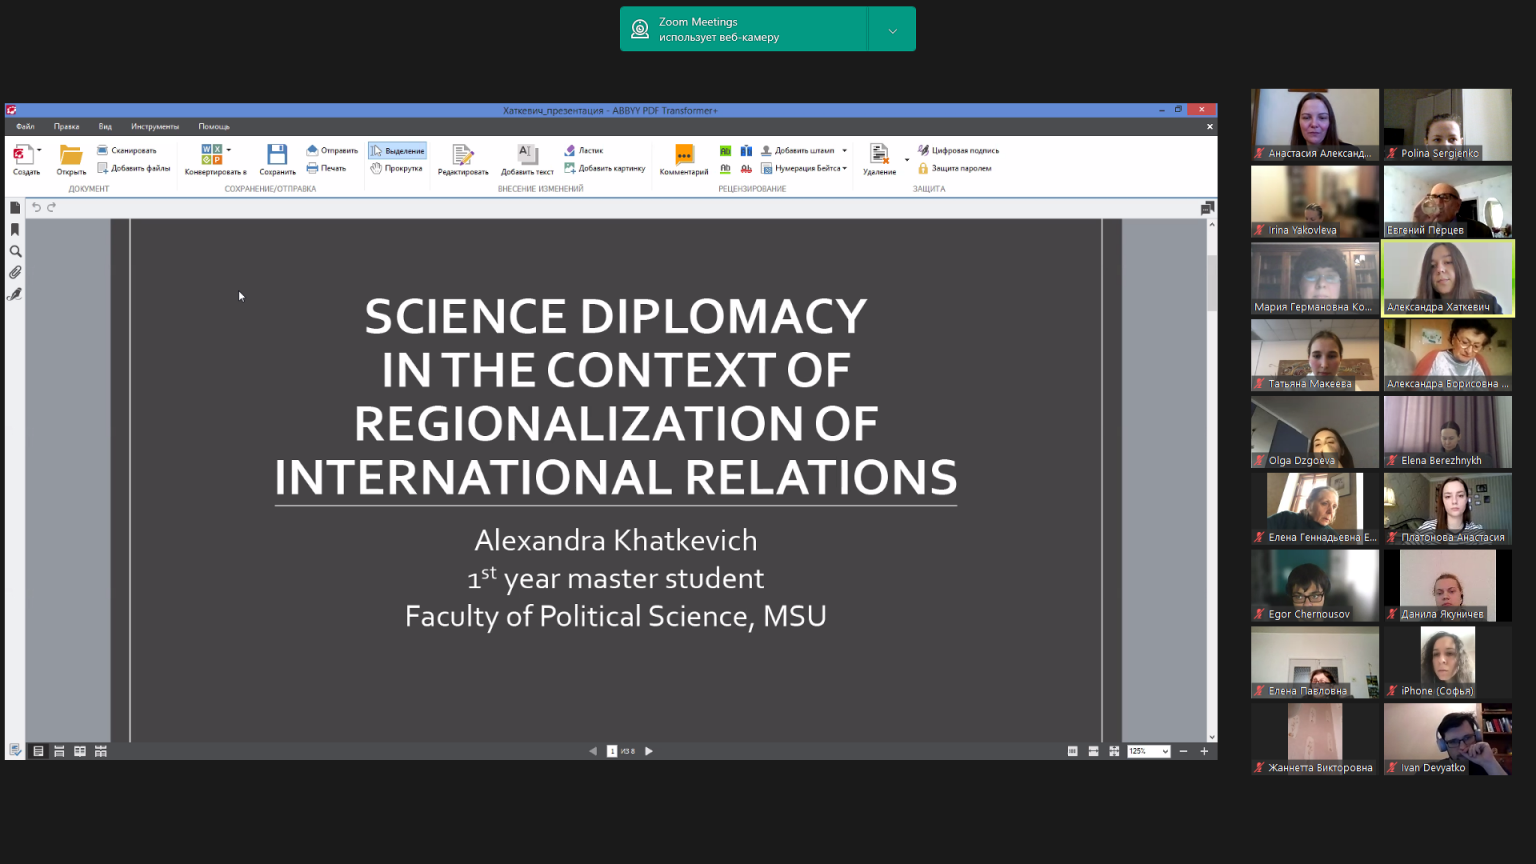The width and height of the screenshot is (1536, 864).
Task: Toggle the Выделение selection mode
Action: point(397,151)
